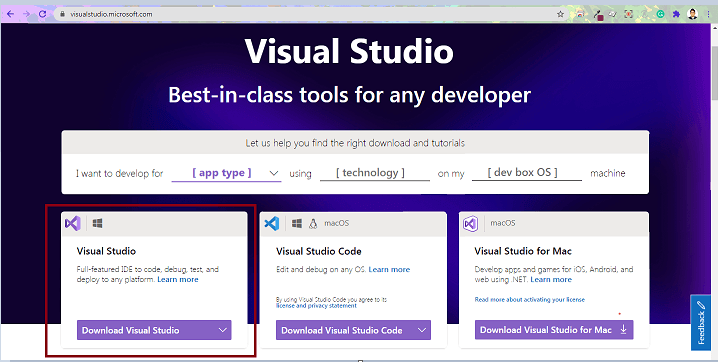Click the purple Visual Studio logo icon
This screenshot has width=718, height=362.
pos(73,223)
